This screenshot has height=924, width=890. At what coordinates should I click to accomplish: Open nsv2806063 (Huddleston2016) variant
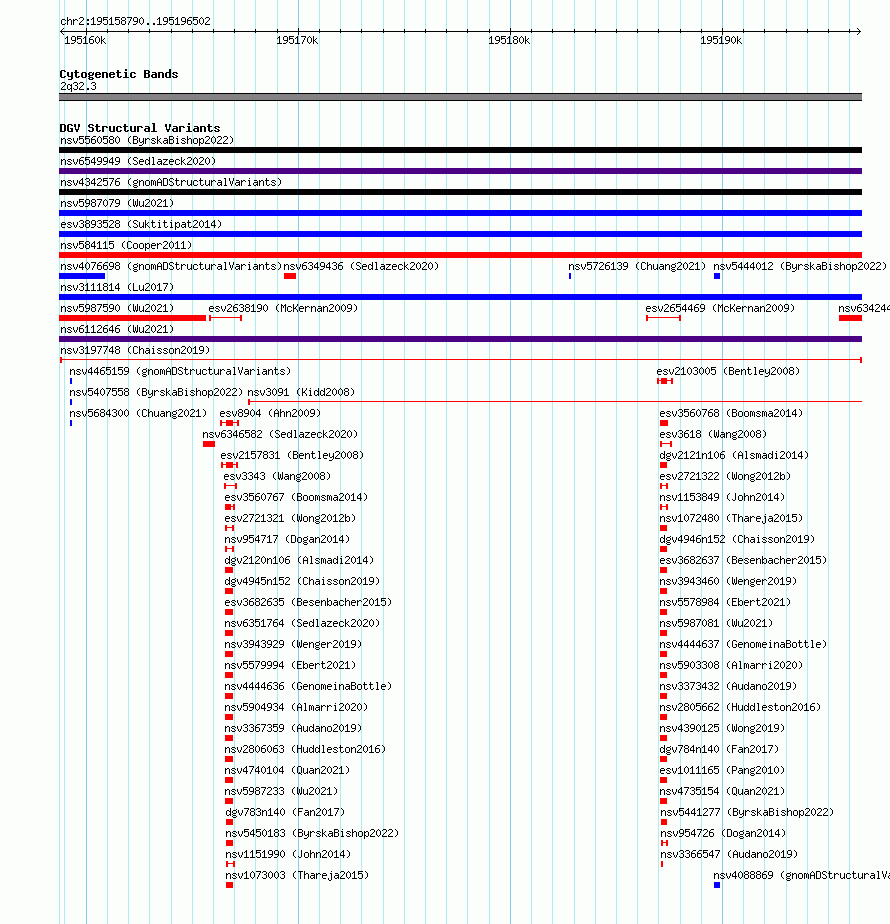pyautogui.click(x=305, y=749)
